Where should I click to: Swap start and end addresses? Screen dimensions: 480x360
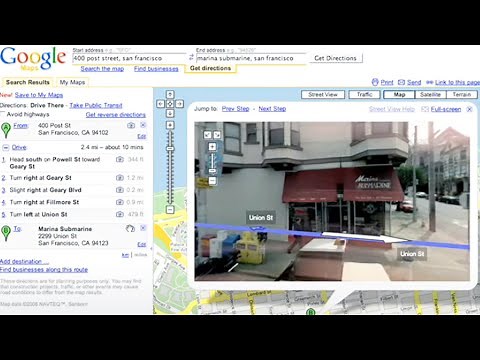[x=191, y=58]
